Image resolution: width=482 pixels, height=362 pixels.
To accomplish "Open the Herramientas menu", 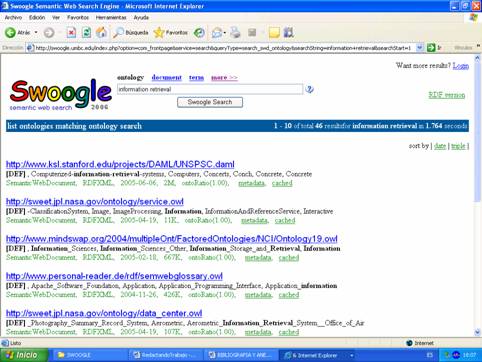I will click(x=111, y=17).
